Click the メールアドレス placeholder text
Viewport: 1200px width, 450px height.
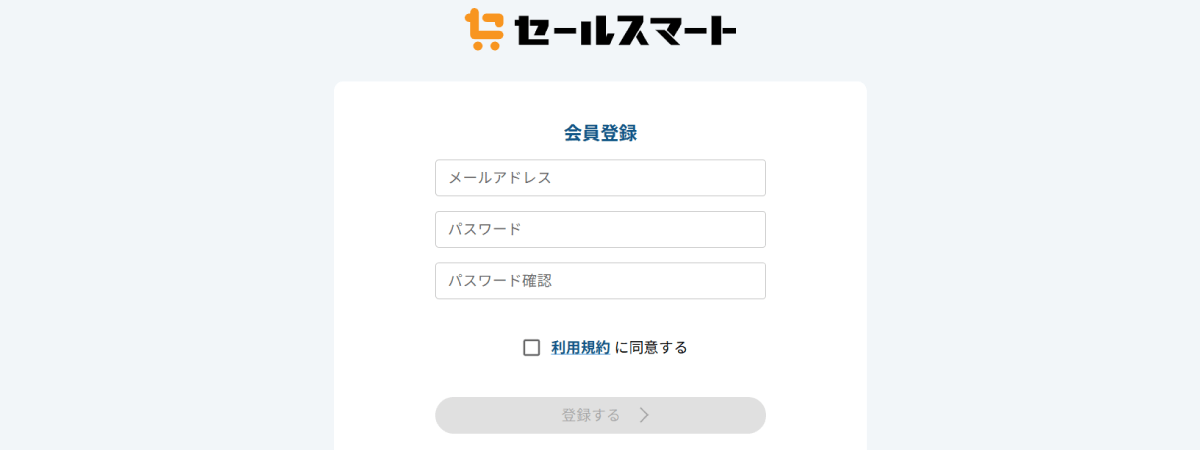pyautogui.click(x=500, y=178)
